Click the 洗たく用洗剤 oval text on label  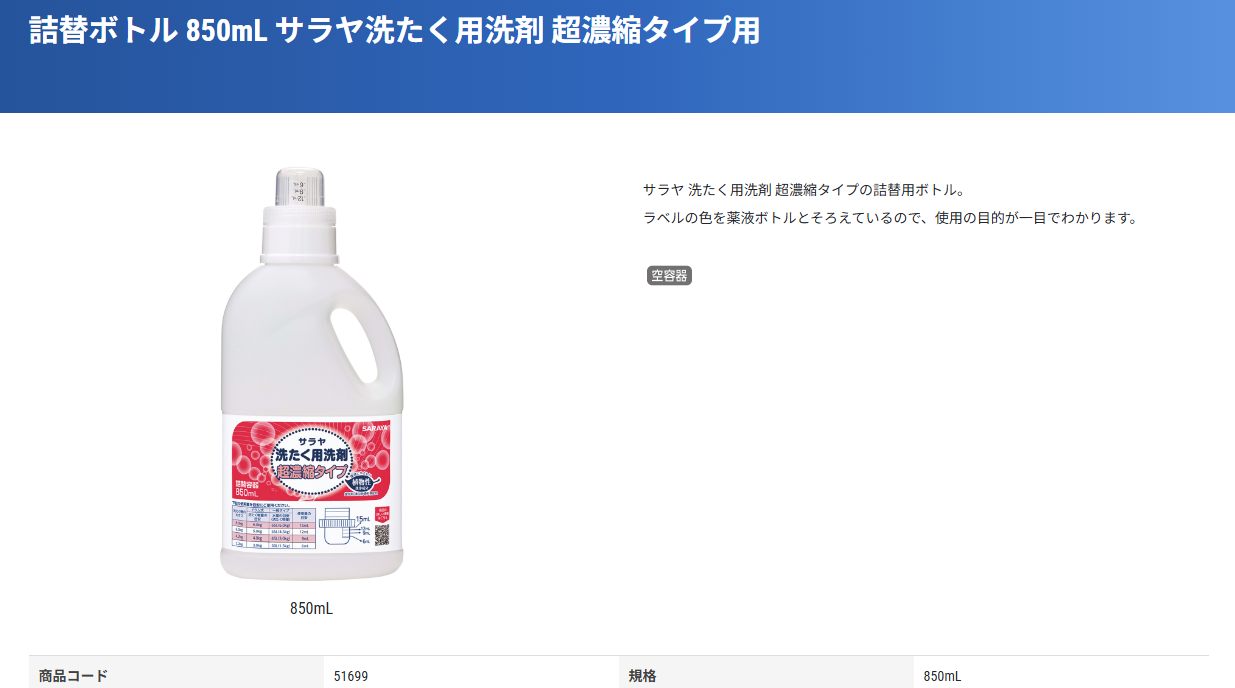[x=311, y=454]
